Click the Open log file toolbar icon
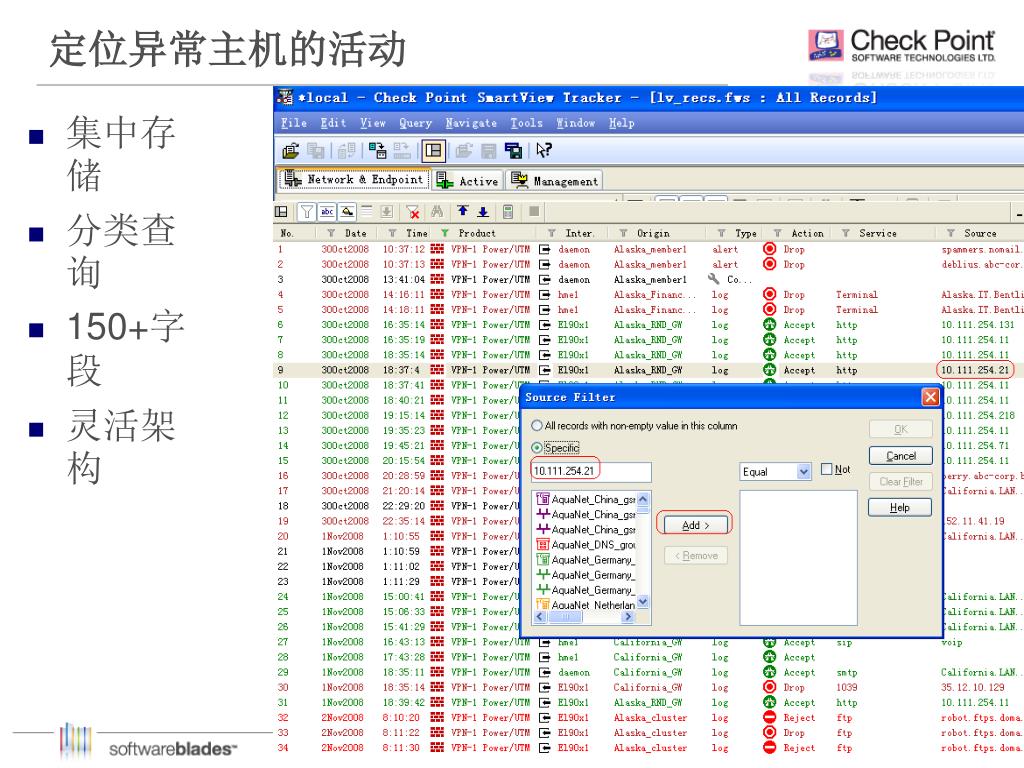This screenshot has width=1024, height=768. [x=291, y=152]
